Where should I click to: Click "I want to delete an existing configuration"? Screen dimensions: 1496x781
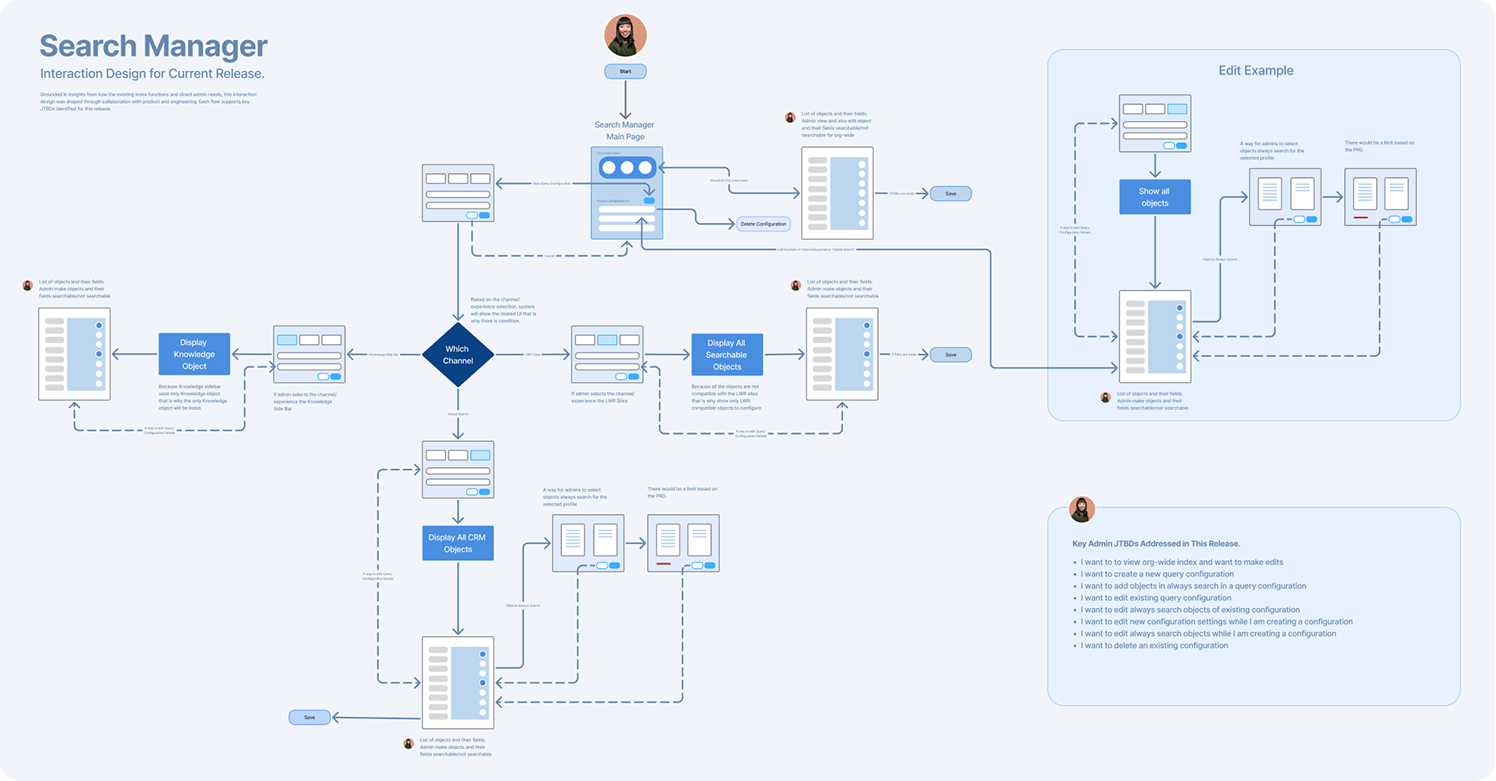tap(1154, 646)
